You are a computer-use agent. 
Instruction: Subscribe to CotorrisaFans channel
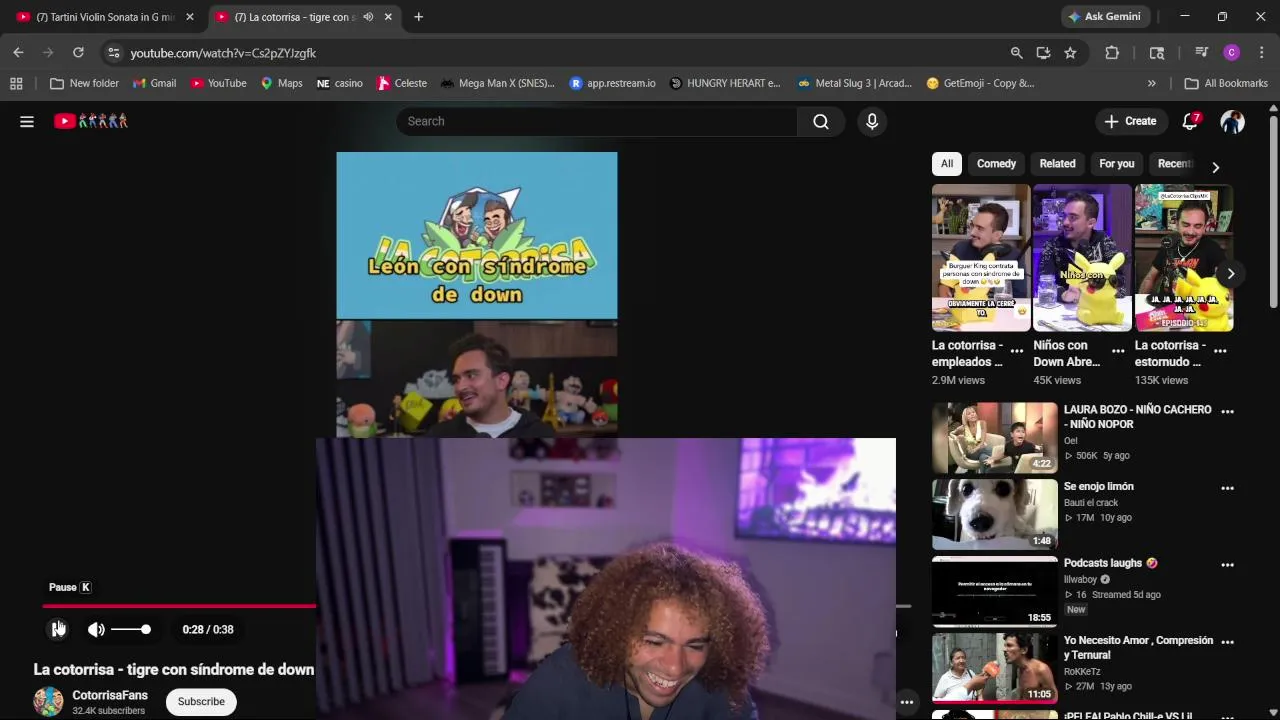(x=201, y=701)
